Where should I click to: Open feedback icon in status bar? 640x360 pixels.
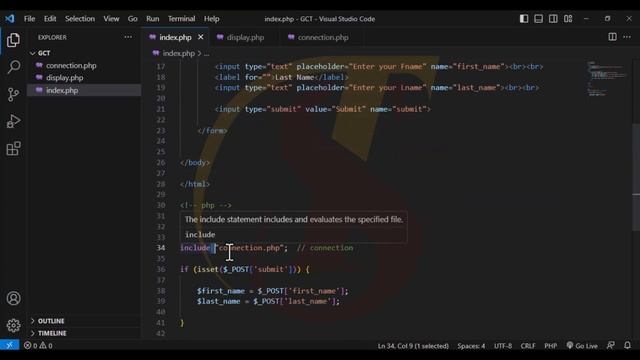click(x=611, y=345)
